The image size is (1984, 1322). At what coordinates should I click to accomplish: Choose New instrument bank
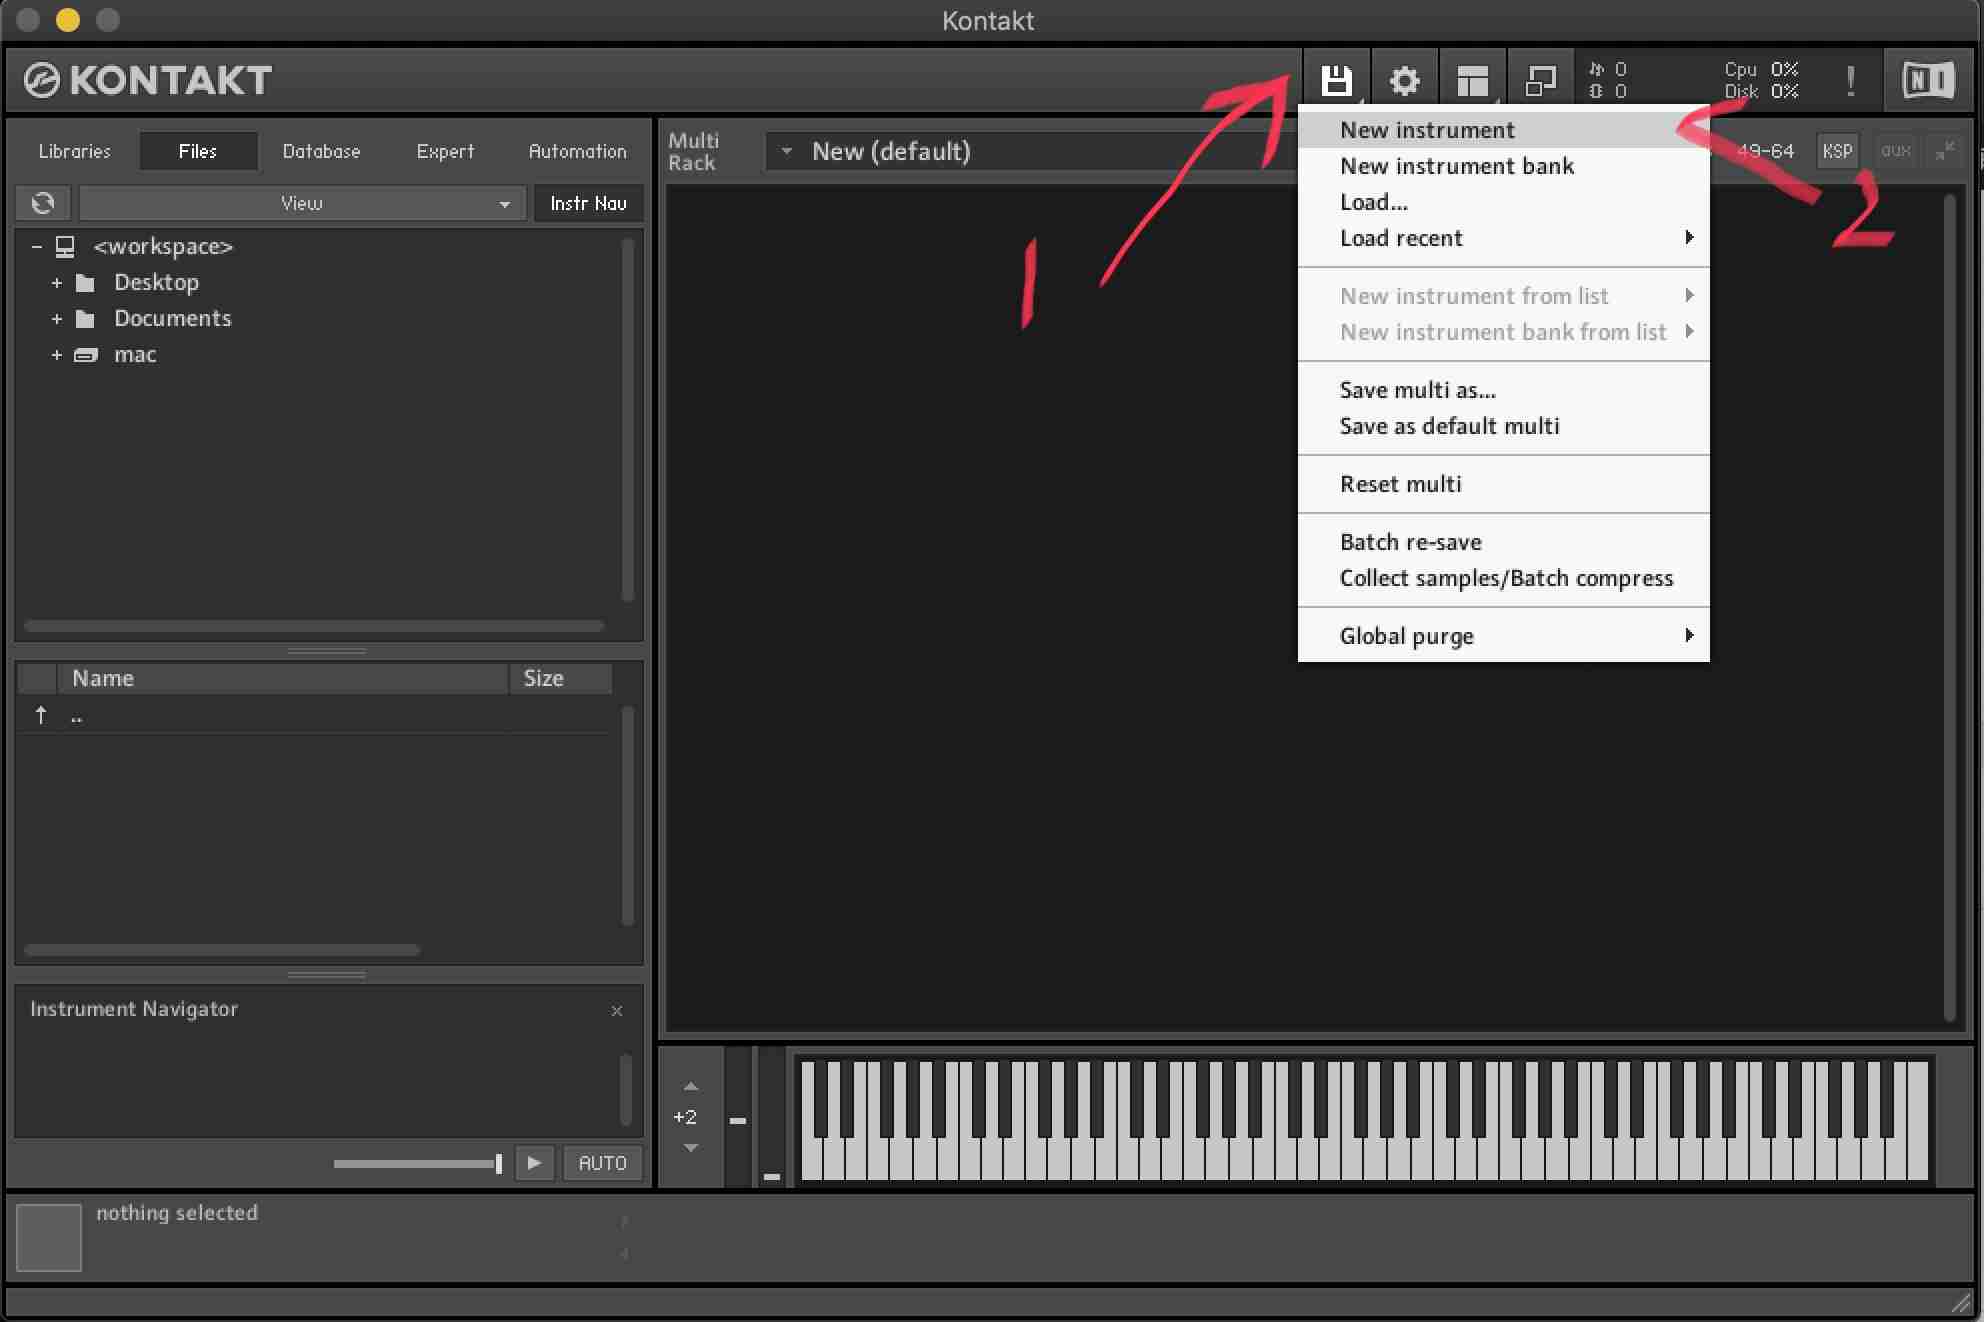point(1503,166)
